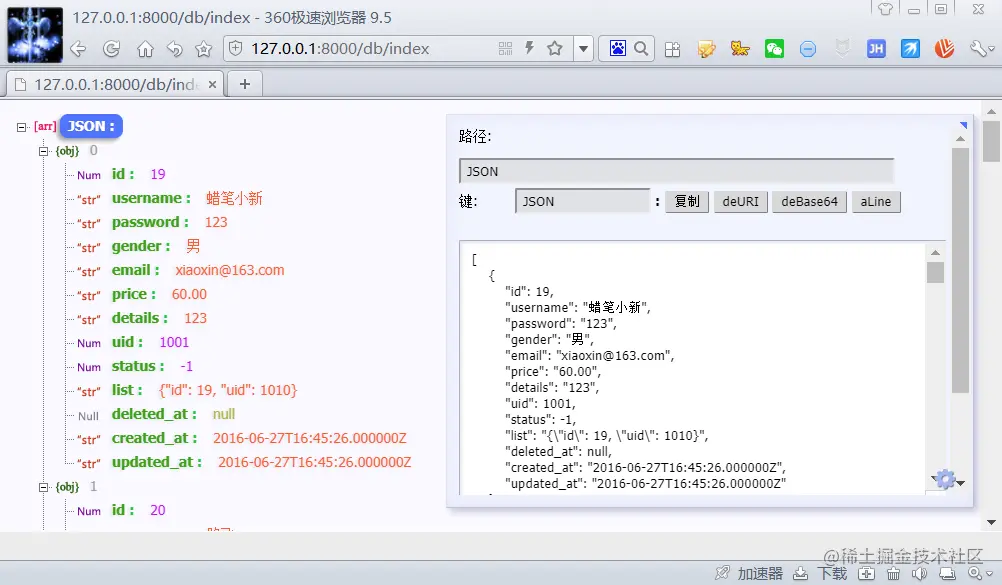
Task: Click the gray shield extension icon
Action: pos(843,49)
